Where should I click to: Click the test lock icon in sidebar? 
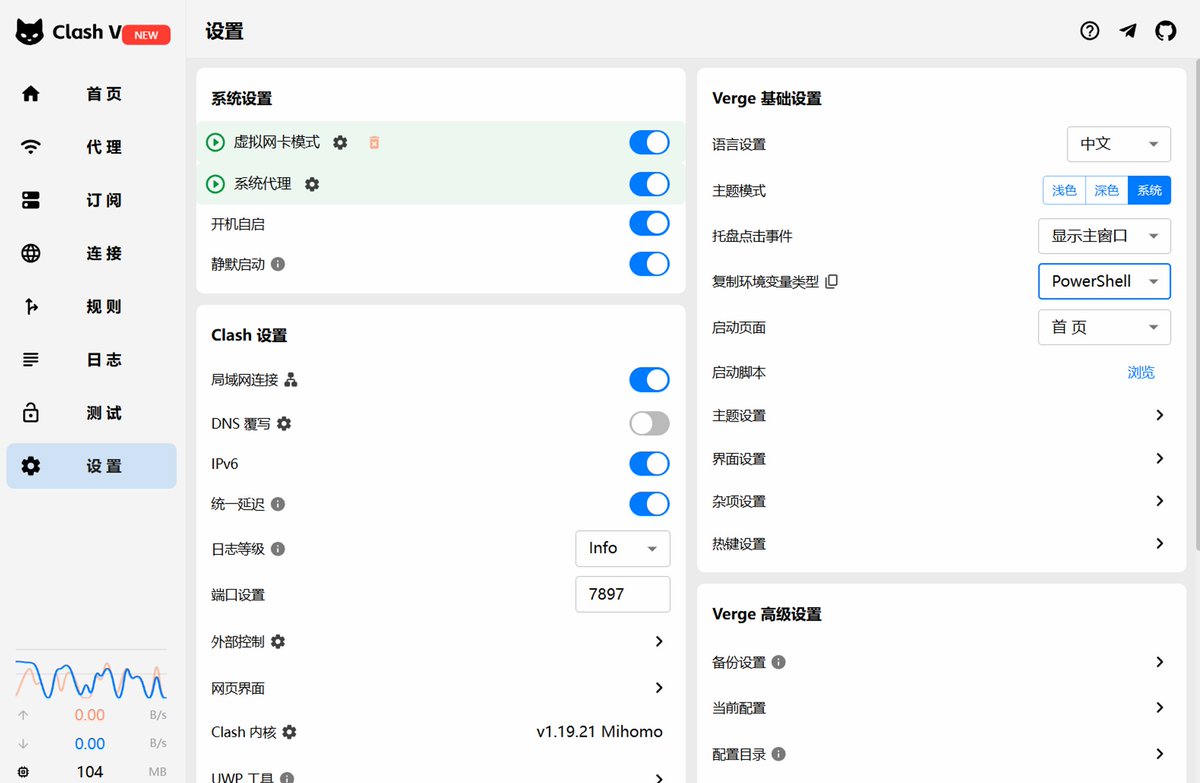pyautogui.click(x=31, y=413)
